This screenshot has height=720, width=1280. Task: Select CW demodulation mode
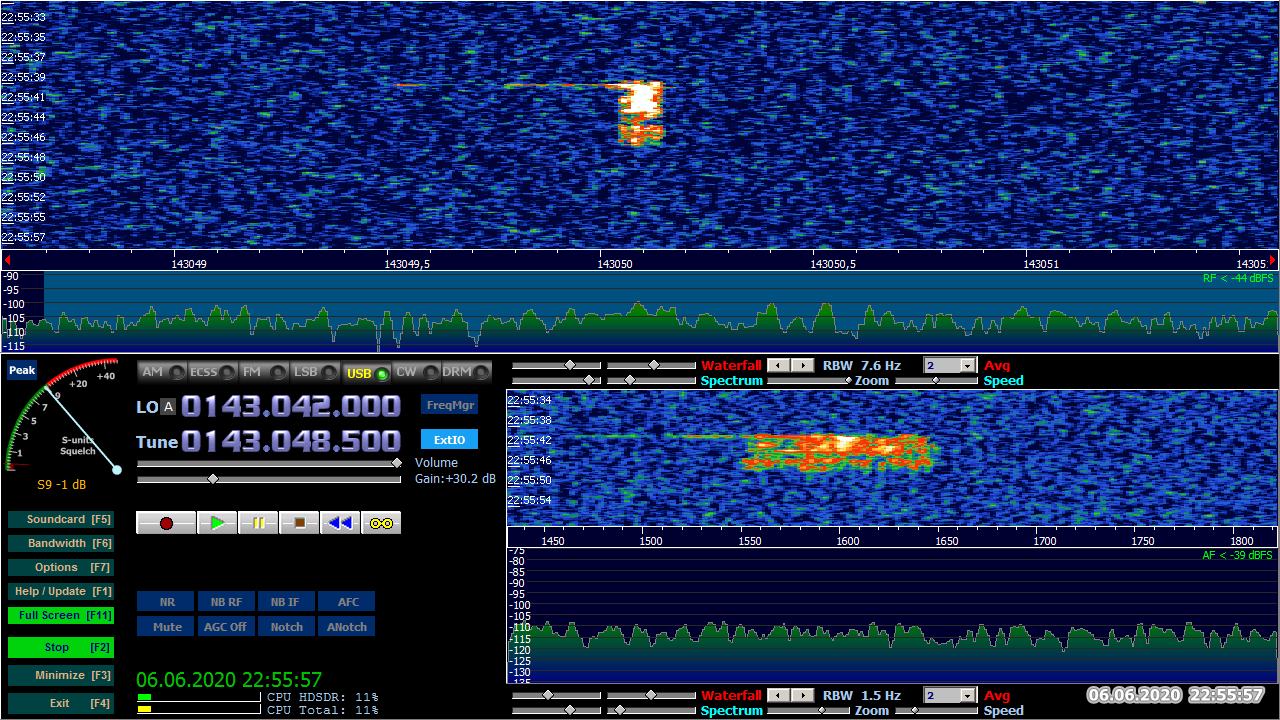pos(416,372)
